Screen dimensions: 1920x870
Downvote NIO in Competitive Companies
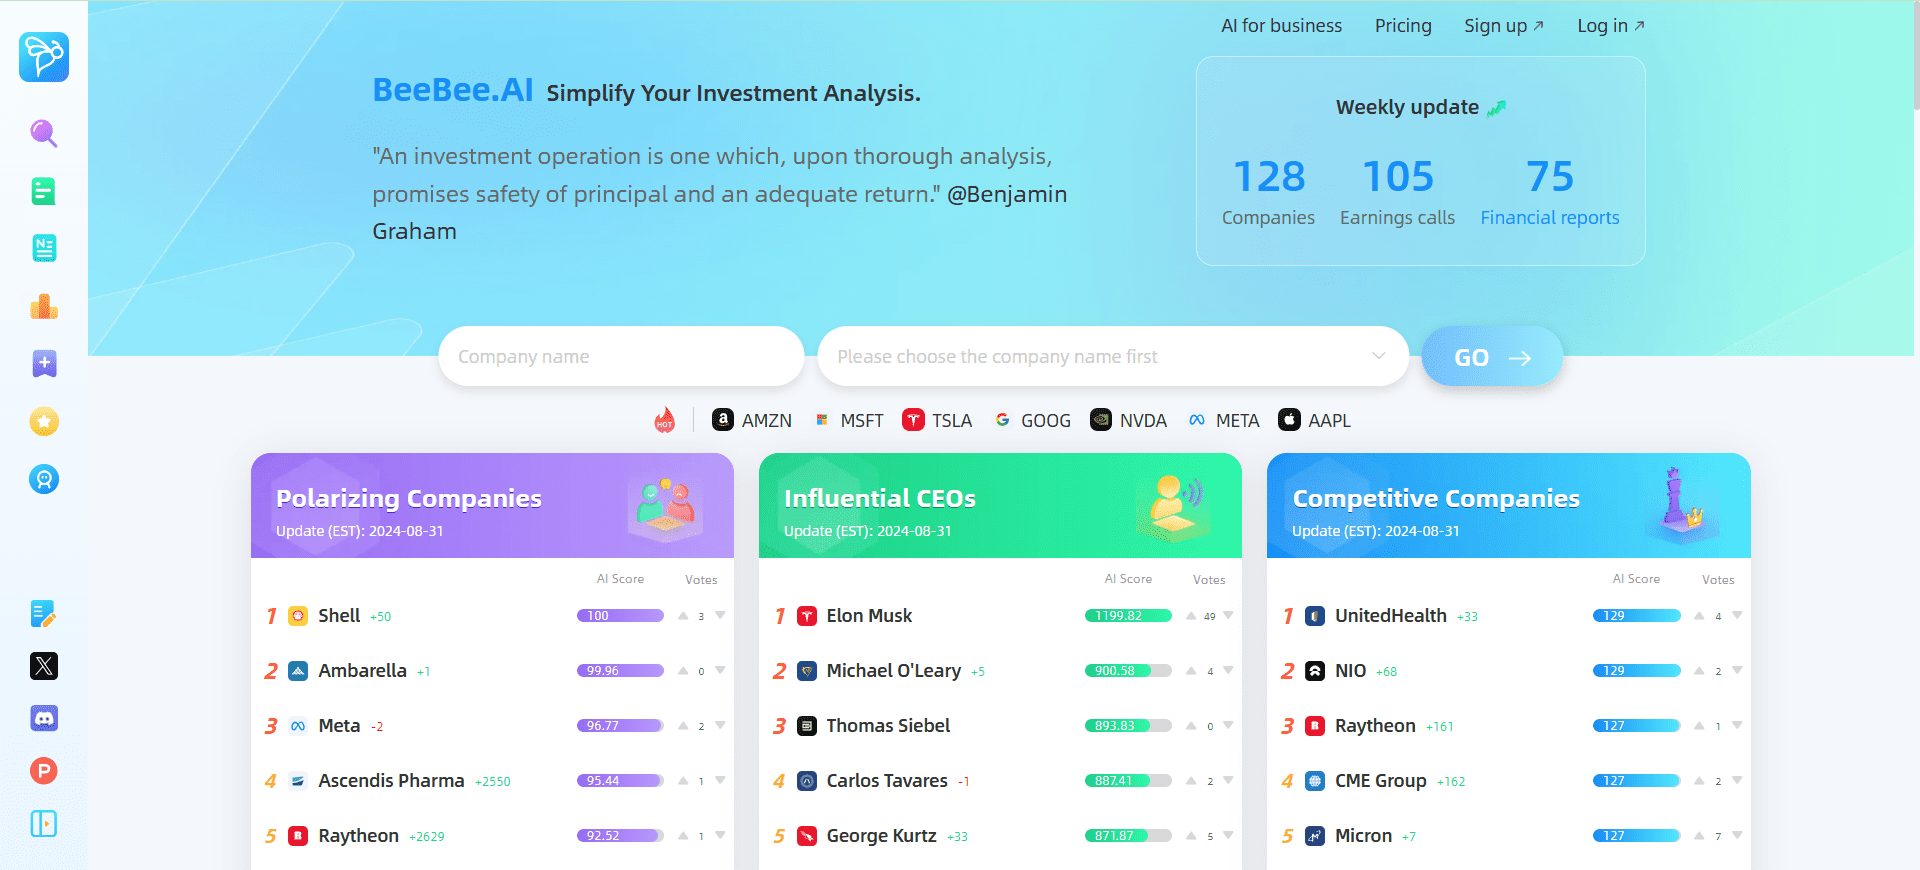pyautogui.click(x=1737, y=670)
